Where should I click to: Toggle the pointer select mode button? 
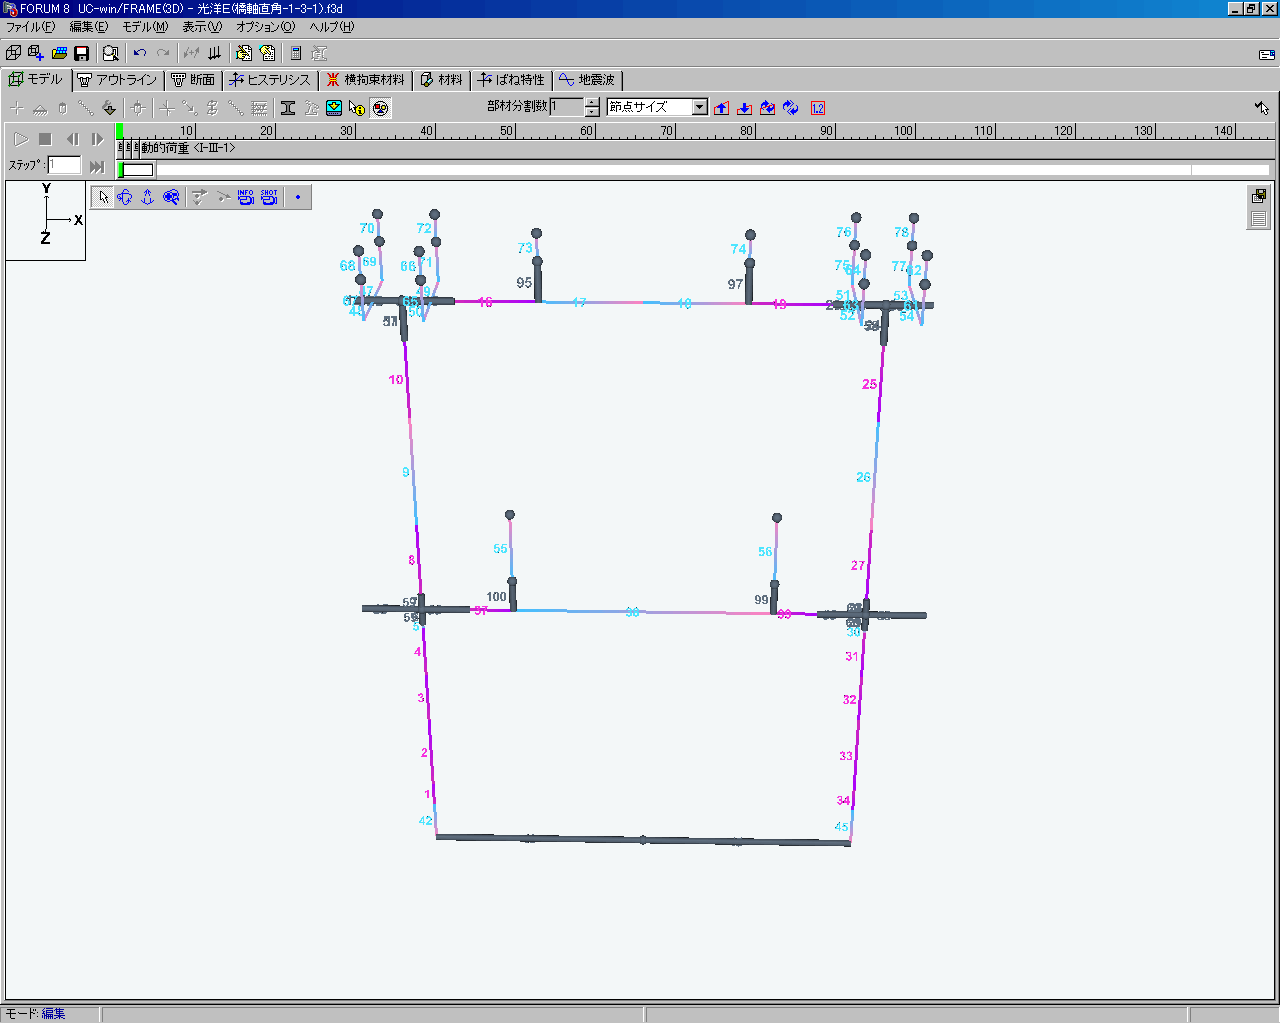[103, 197]
